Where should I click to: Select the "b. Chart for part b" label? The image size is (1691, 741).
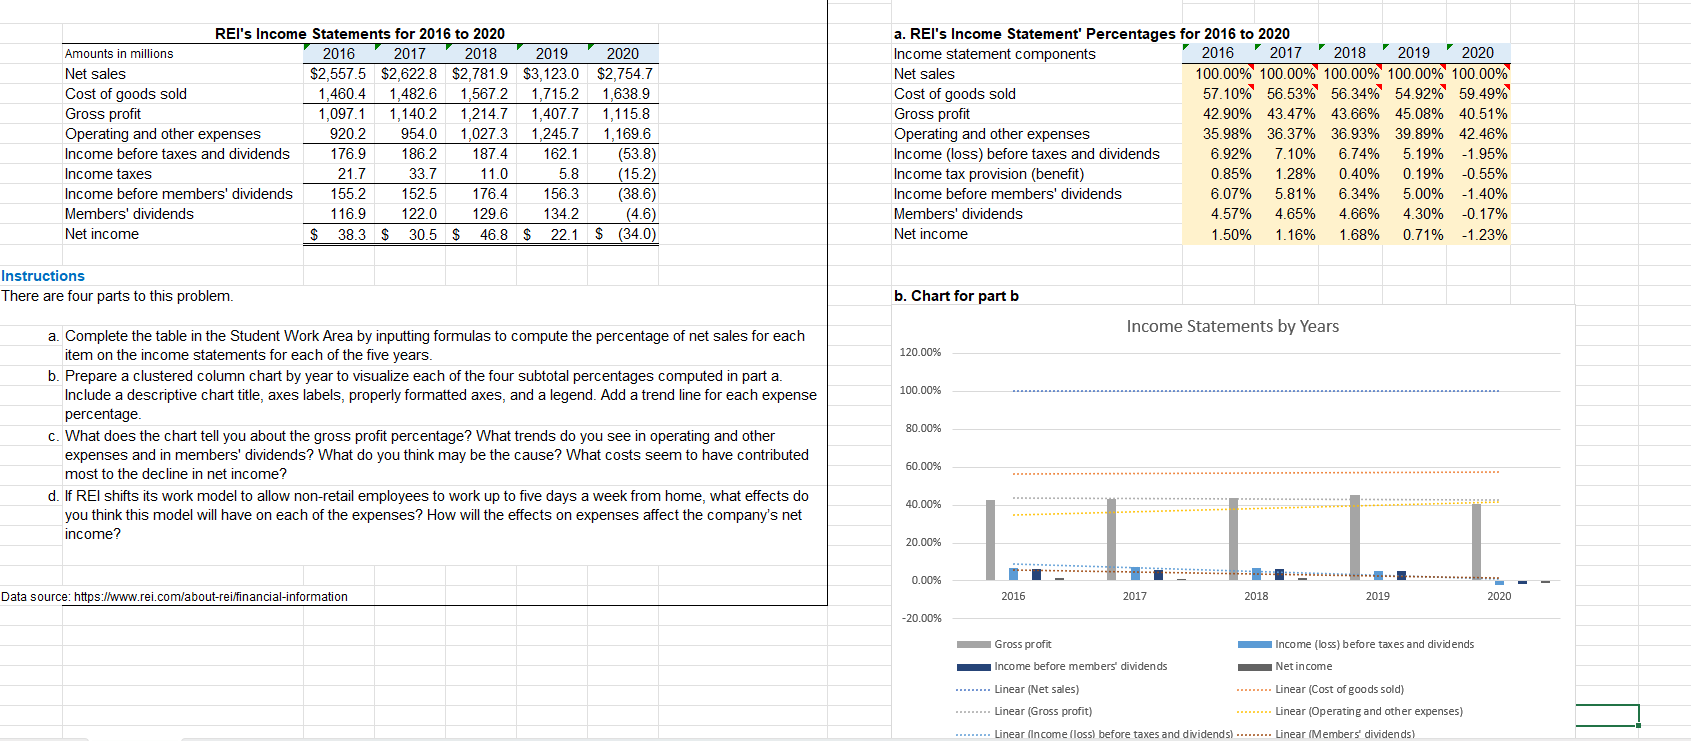point(956,296)
